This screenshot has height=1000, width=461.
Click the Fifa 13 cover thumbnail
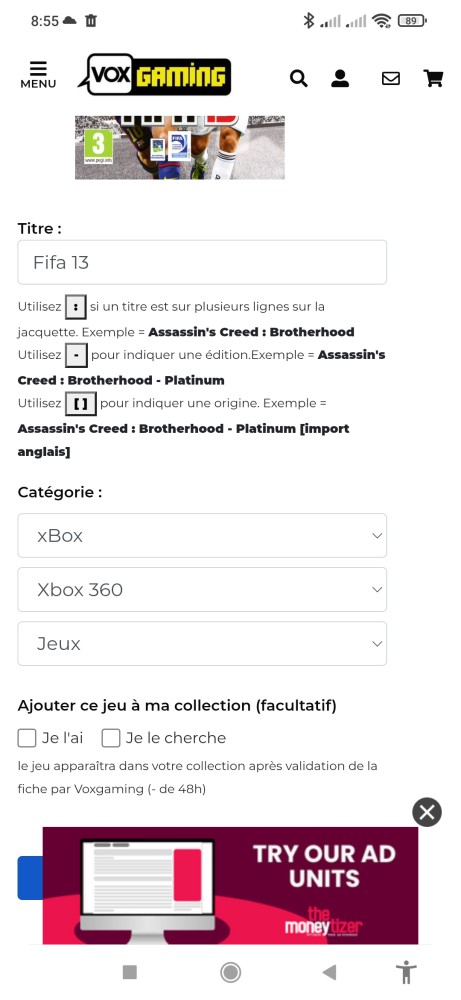click(x=180, y=147)
